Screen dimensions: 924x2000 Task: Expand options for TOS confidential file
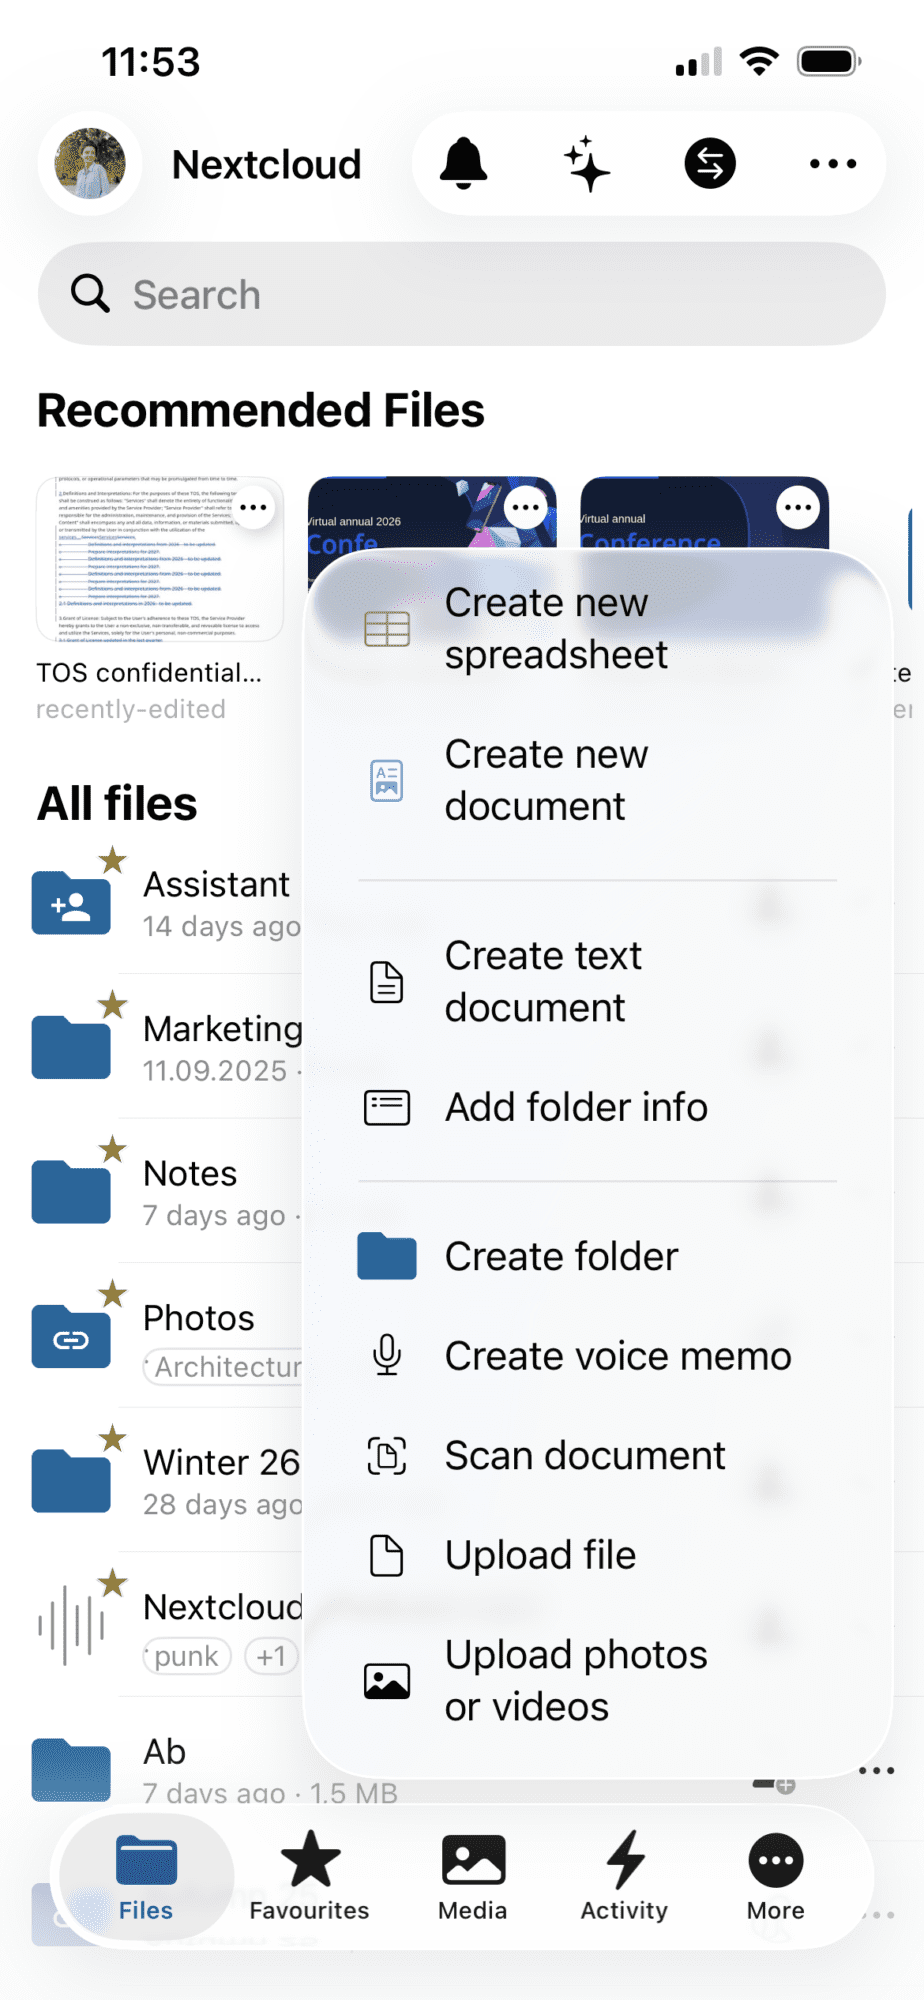[x=254, y=508]
